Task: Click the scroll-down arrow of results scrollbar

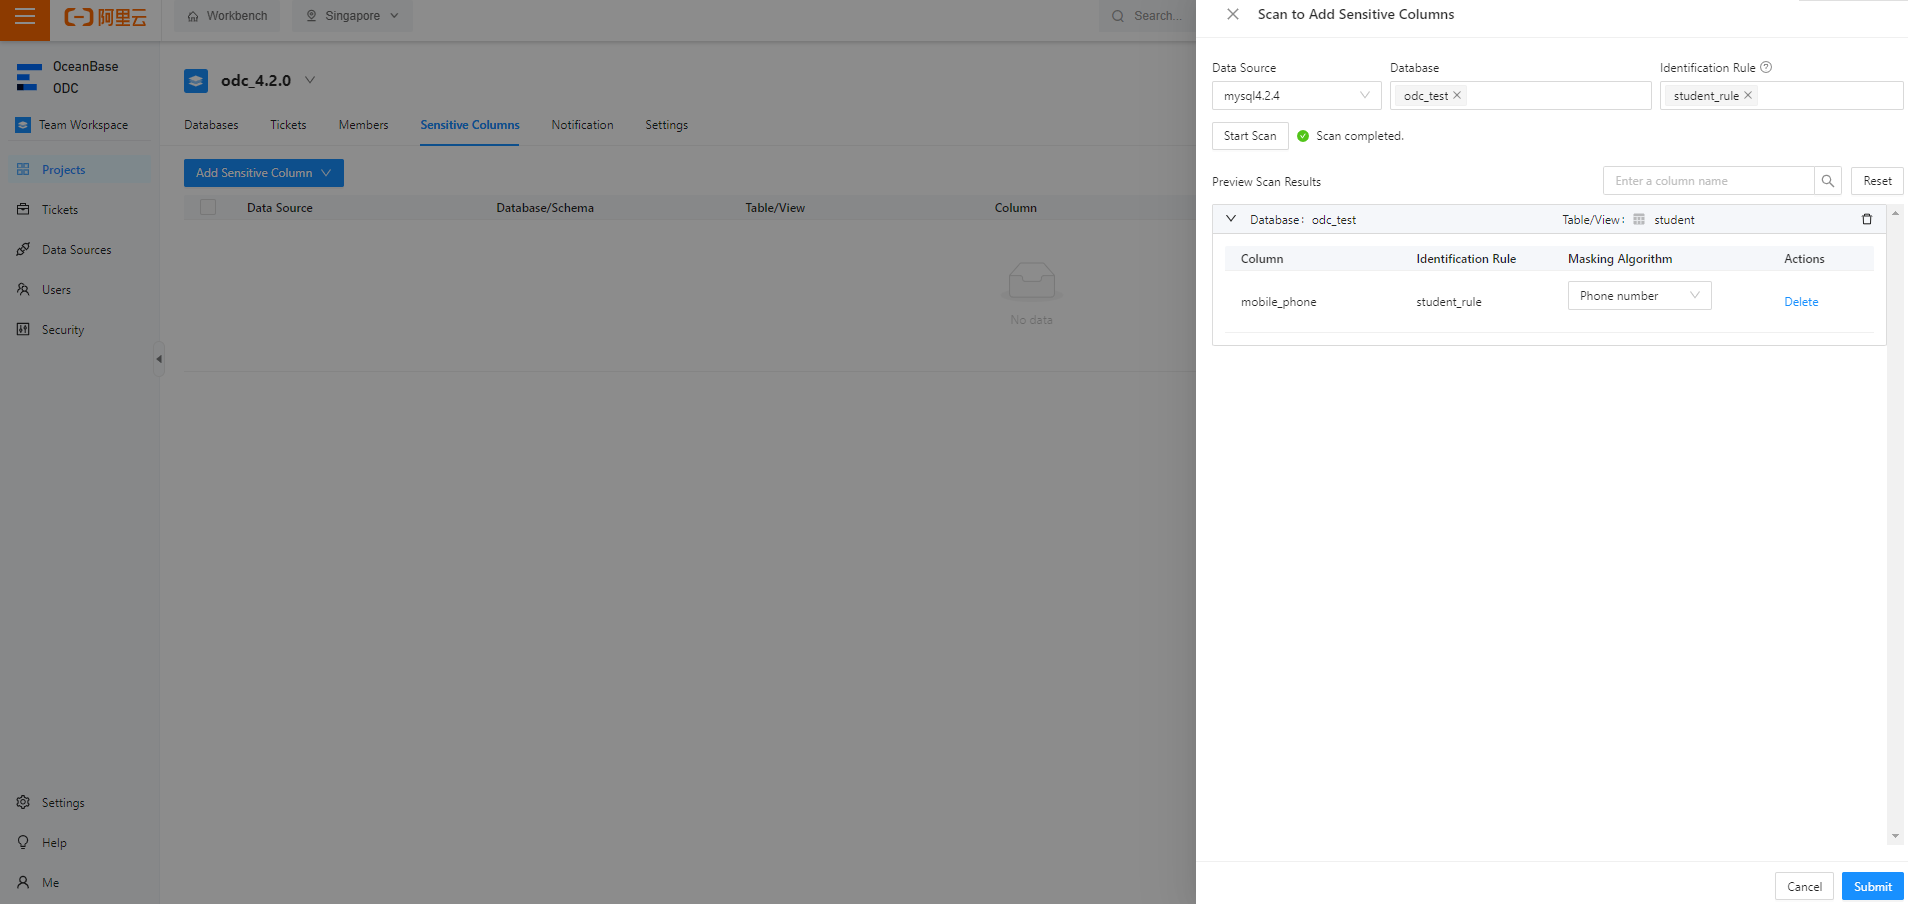Action: click(x=1895, y=836)
